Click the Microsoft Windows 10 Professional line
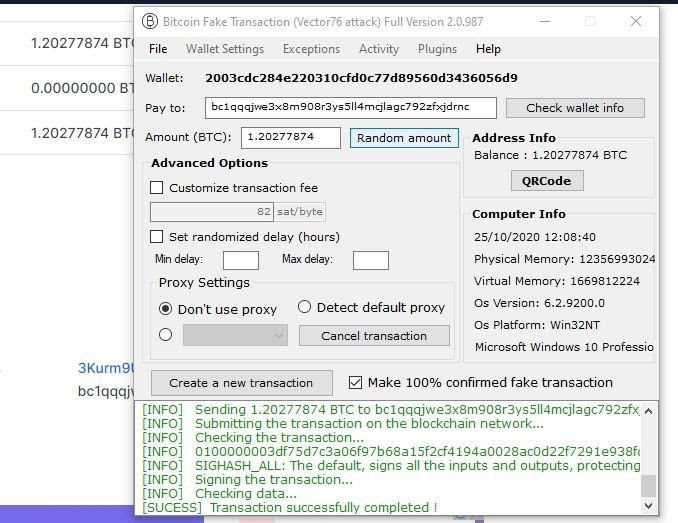 tap(564, 347)
